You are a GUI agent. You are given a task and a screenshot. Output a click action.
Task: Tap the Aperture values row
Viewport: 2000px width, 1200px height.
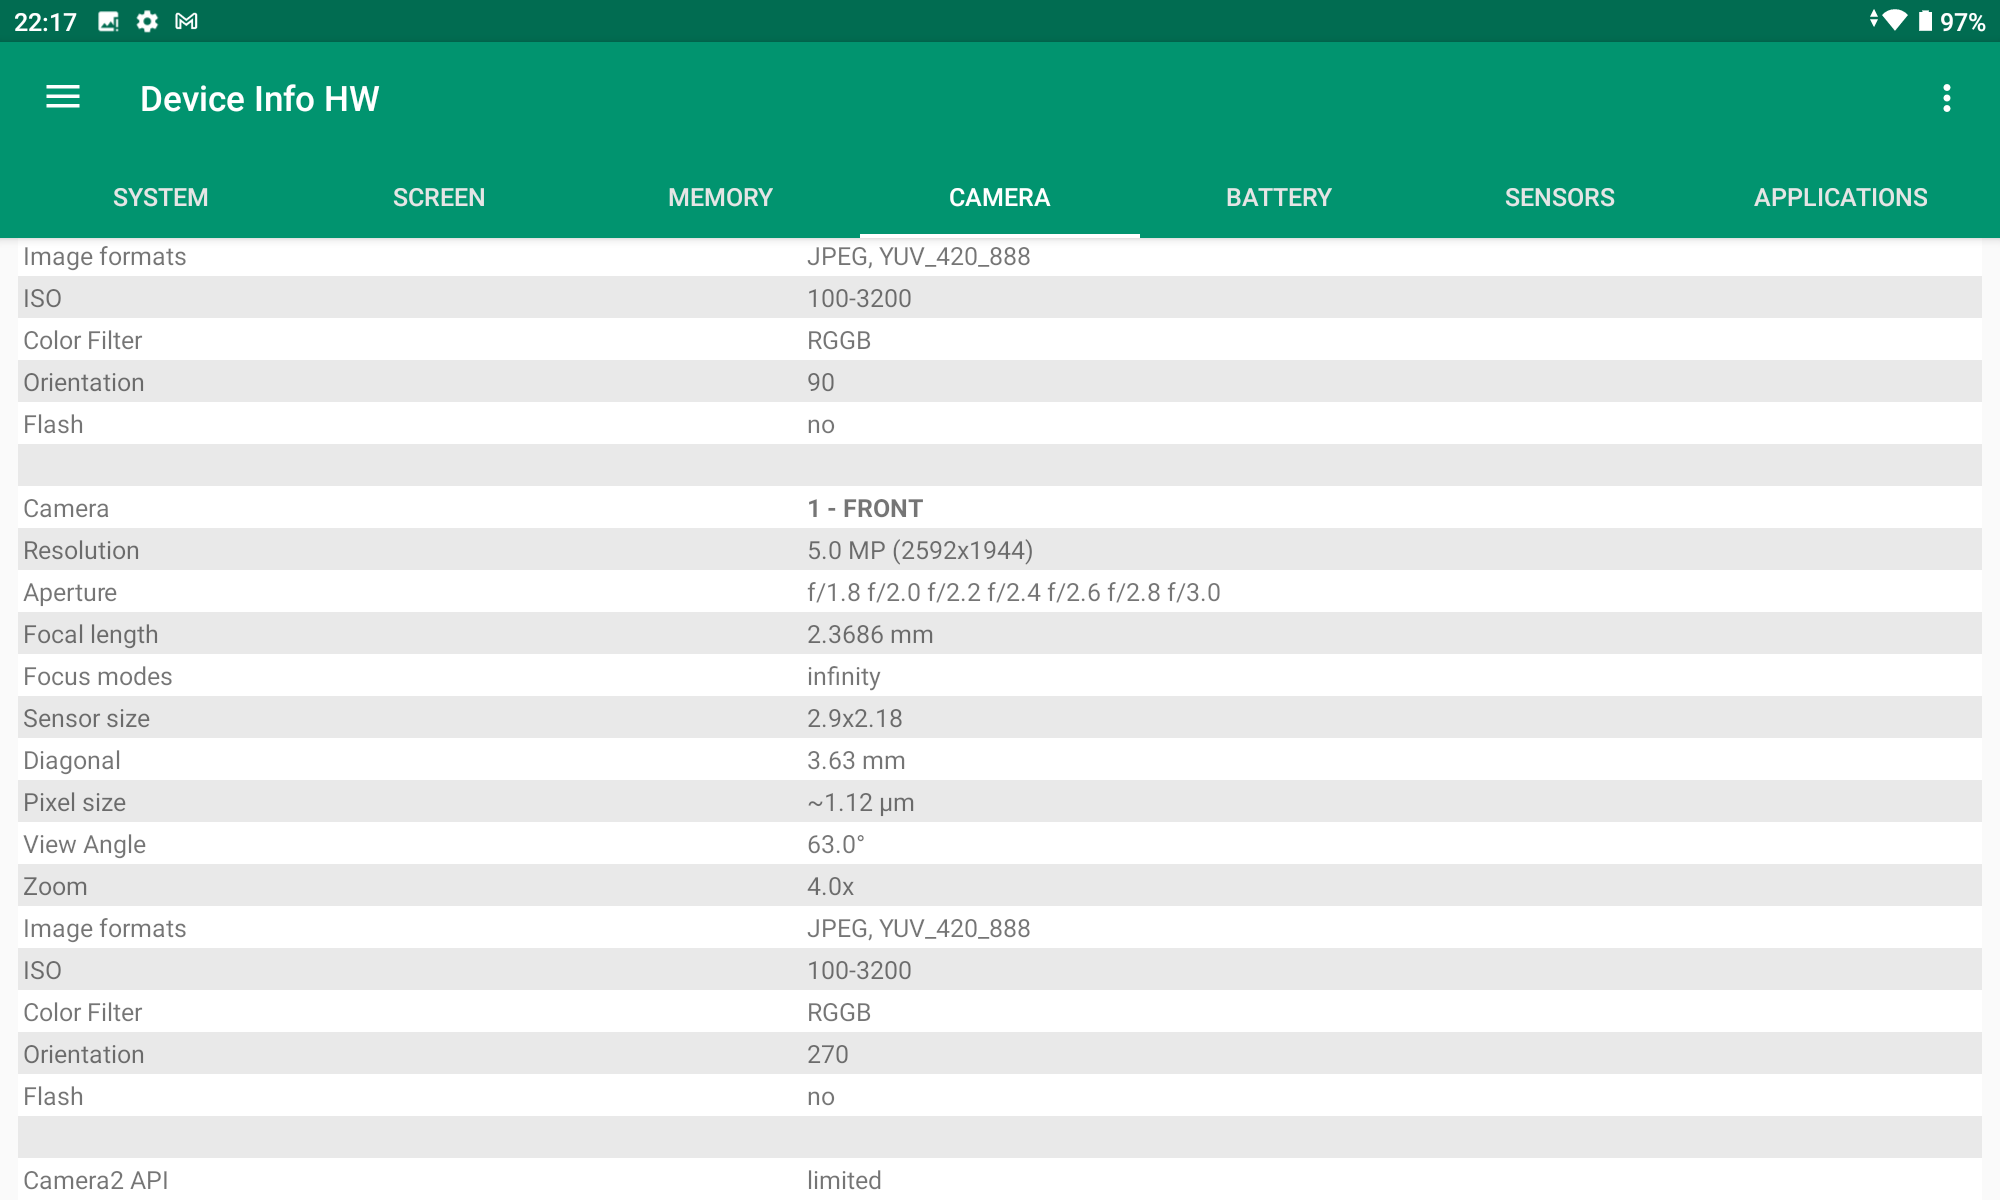click(x=1000, y=592)
